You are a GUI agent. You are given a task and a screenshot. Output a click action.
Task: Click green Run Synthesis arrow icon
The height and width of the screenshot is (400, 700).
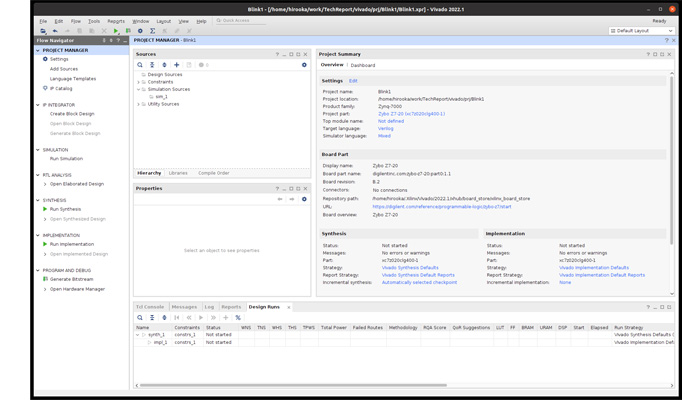45,209
